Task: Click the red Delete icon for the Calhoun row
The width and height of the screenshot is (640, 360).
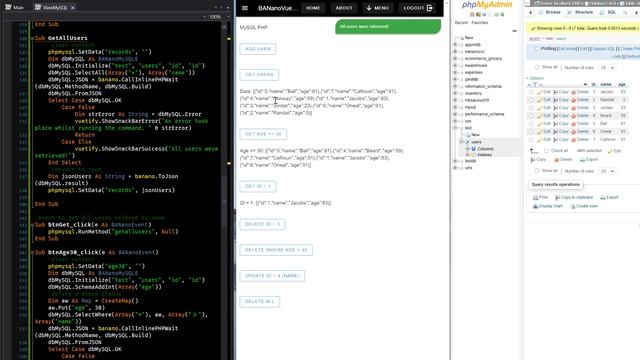Action: click(x=573, y=140)
